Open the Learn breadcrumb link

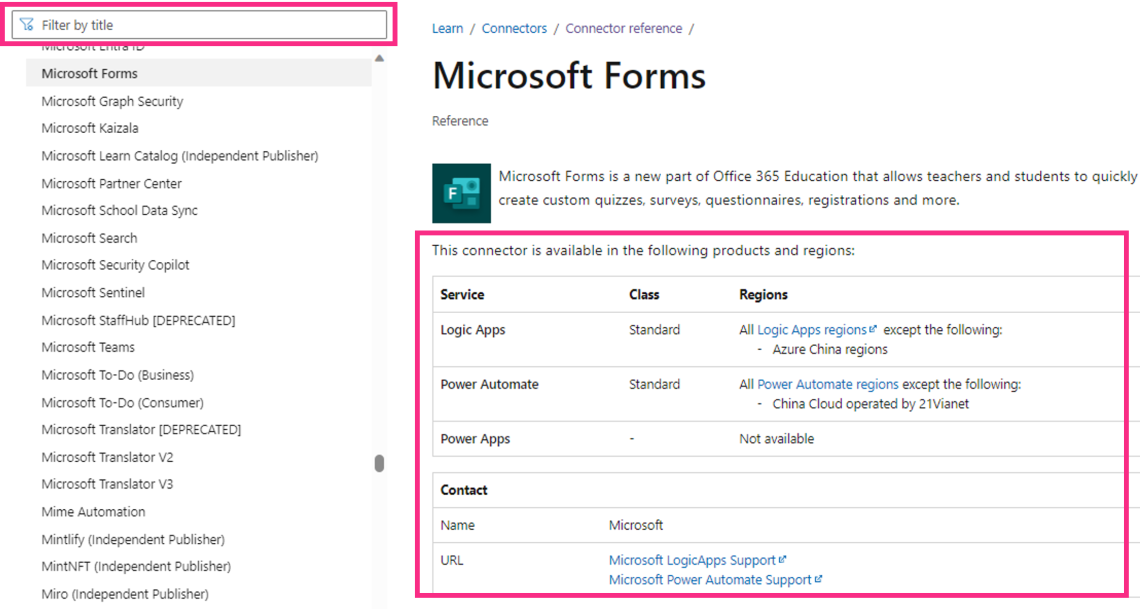tap(447, 28)
